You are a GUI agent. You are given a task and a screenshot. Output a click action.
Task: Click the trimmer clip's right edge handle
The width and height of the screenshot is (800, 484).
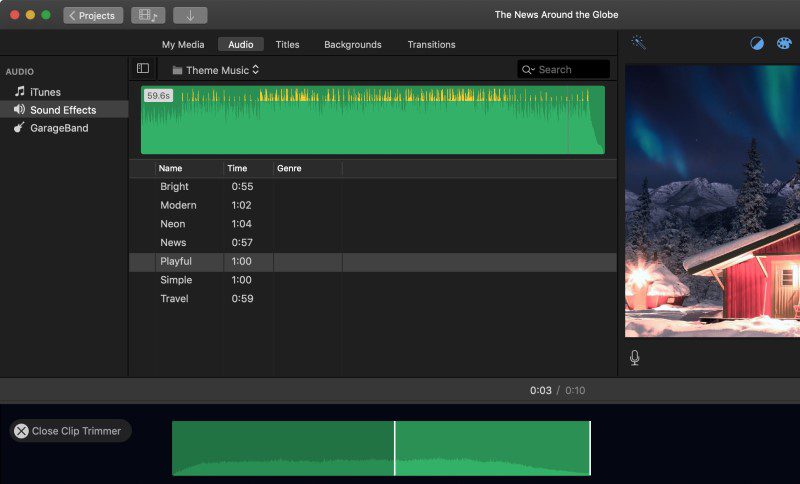(590, 448)
